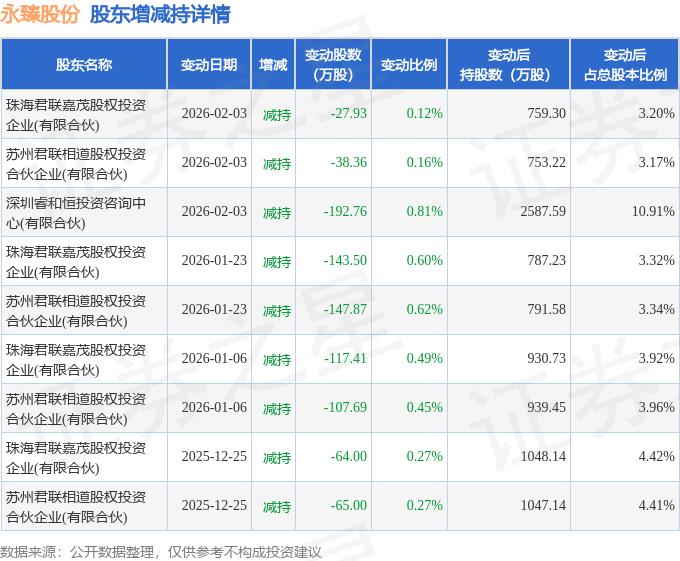Select the 变动比例 column header
Image resolution: width=680 pixels, height=561 pixels.
click(409, 65)
